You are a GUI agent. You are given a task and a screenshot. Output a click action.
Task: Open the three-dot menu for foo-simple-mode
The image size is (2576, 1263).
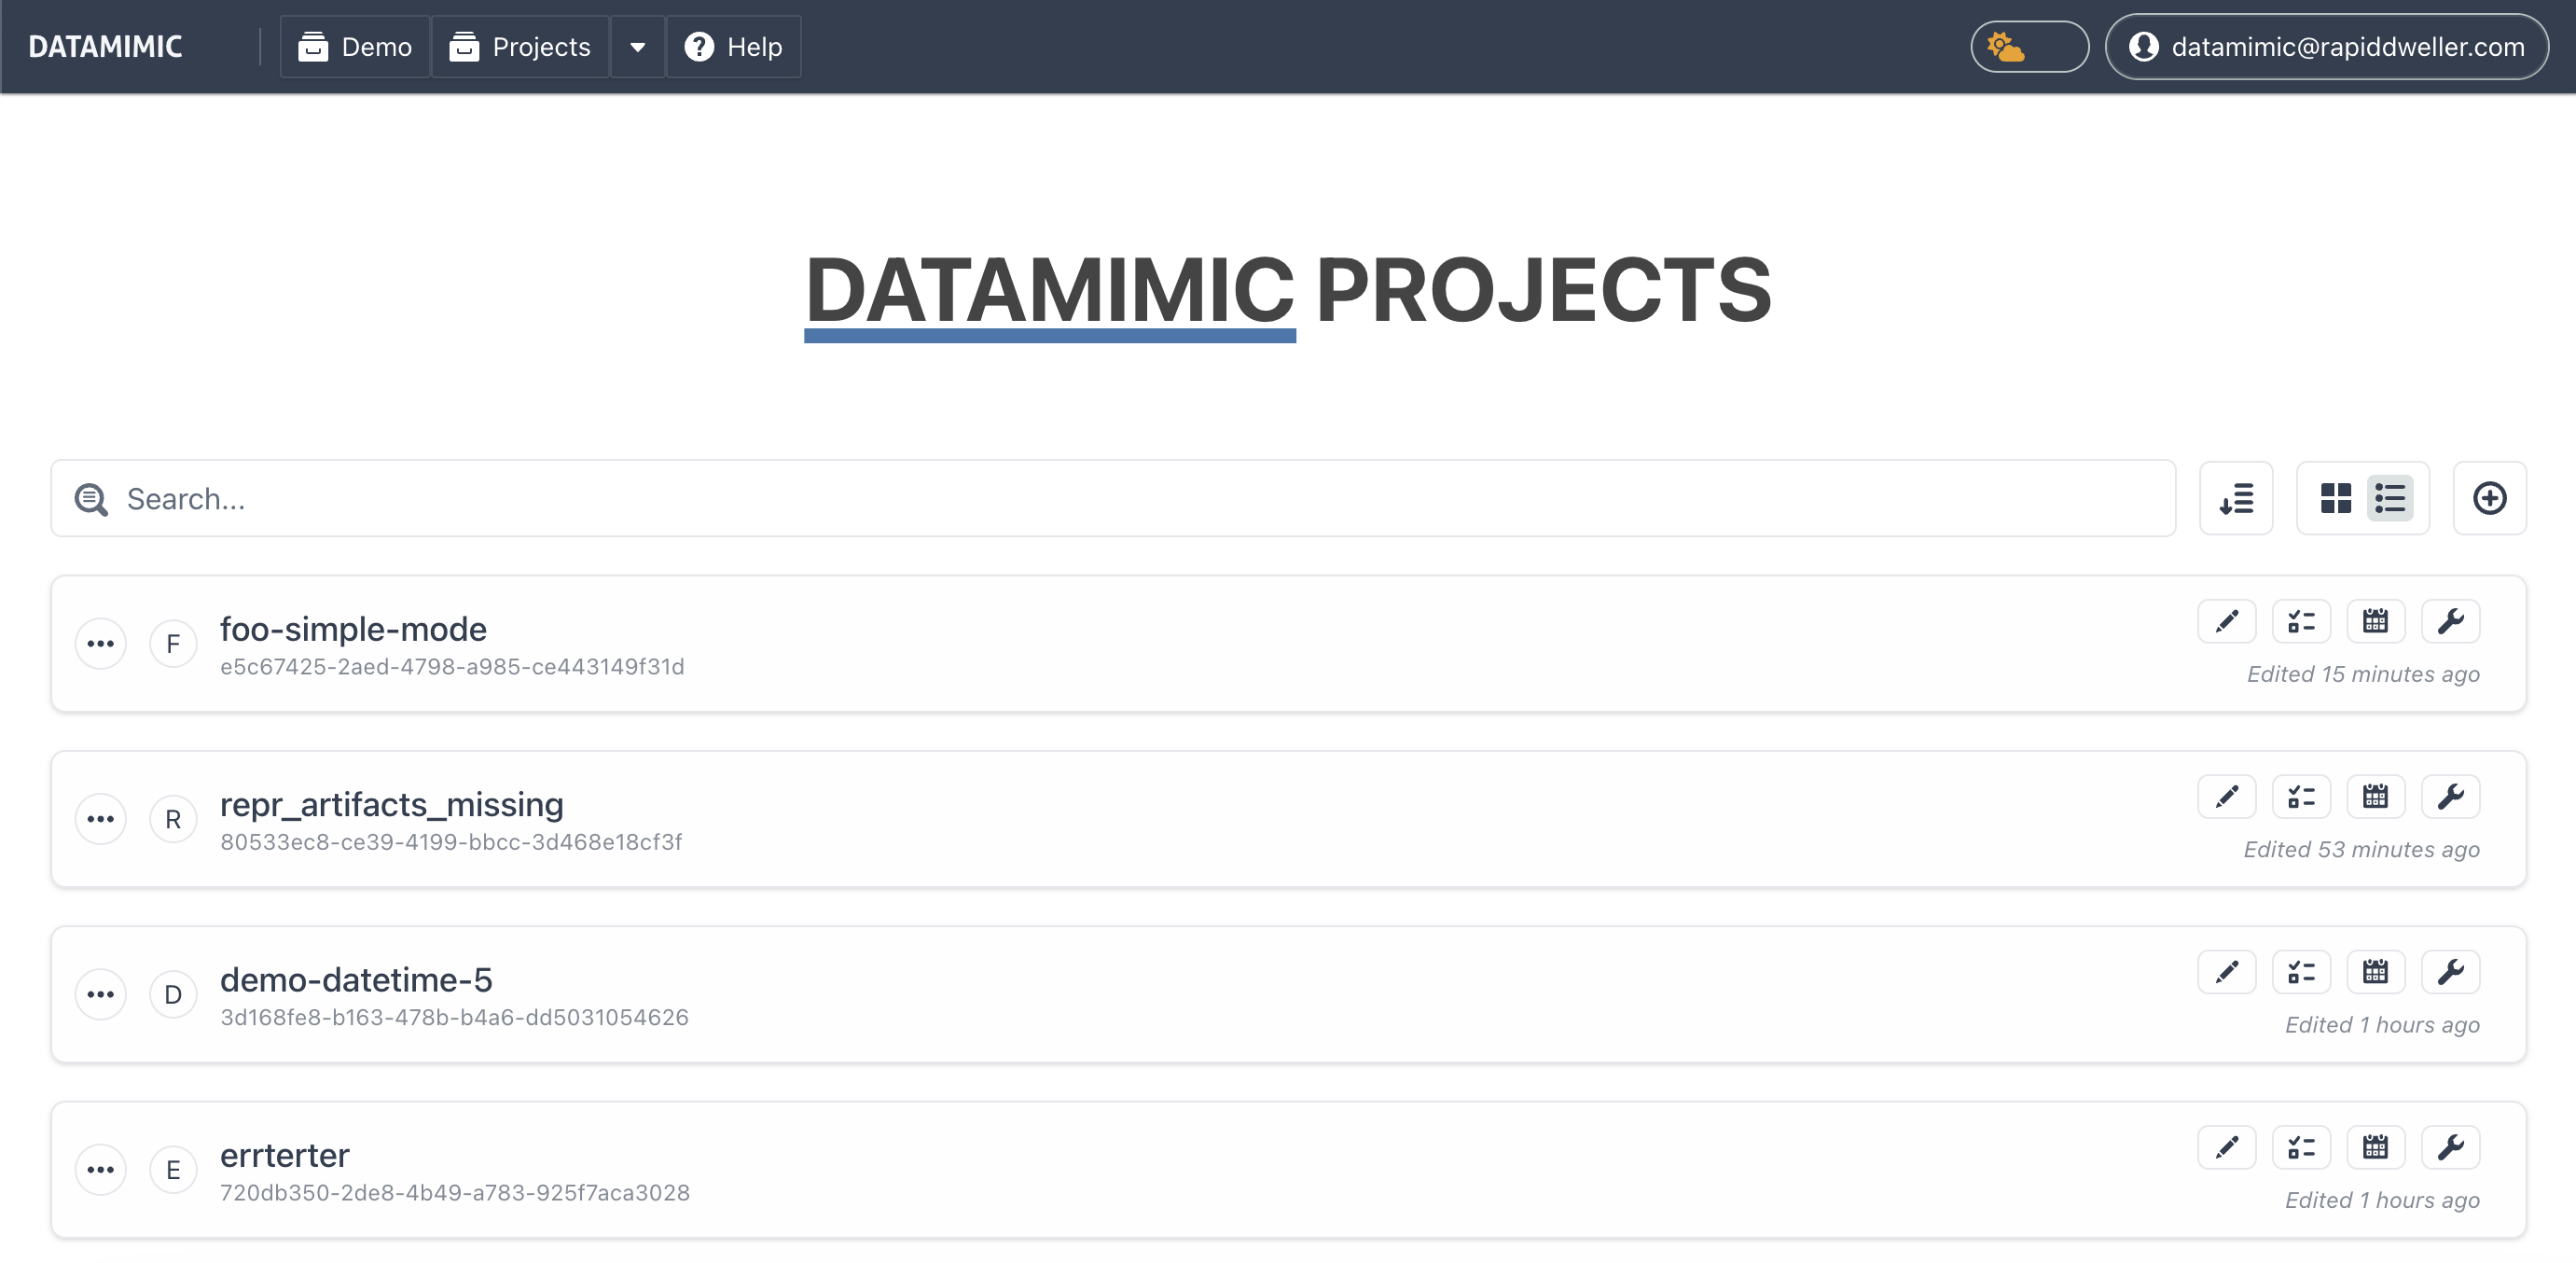pyautogui.click(x=100, y=643)
